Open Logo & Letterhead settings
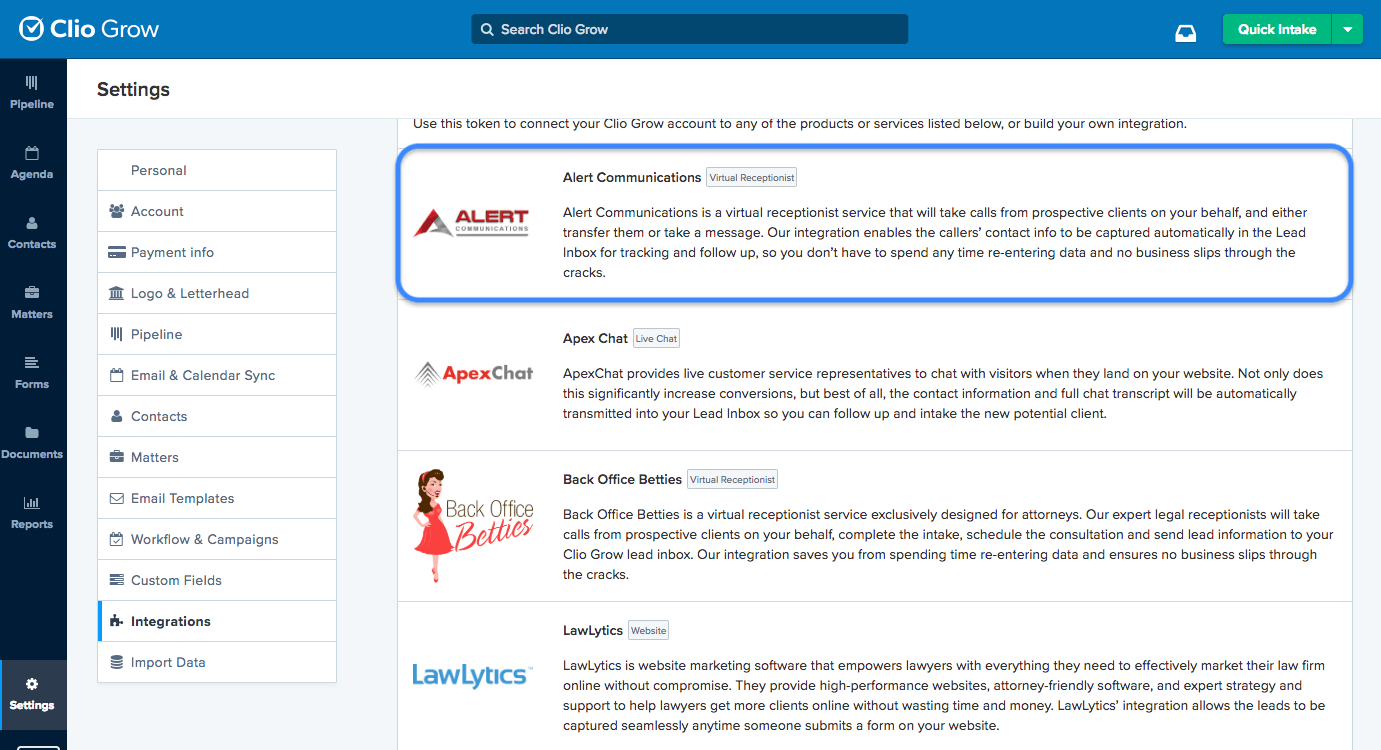 [x=190, y=293]
